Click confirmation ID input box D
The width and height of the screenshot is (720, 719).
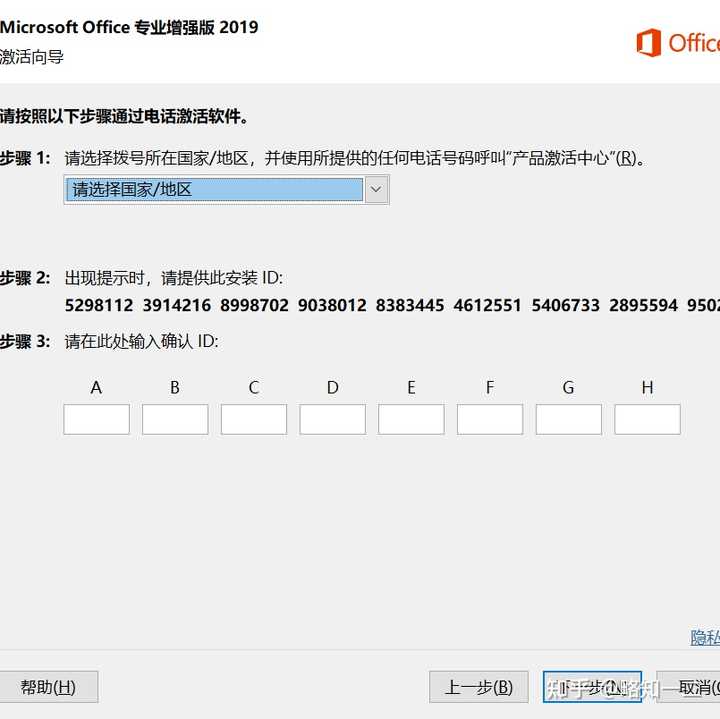(332, 419)
